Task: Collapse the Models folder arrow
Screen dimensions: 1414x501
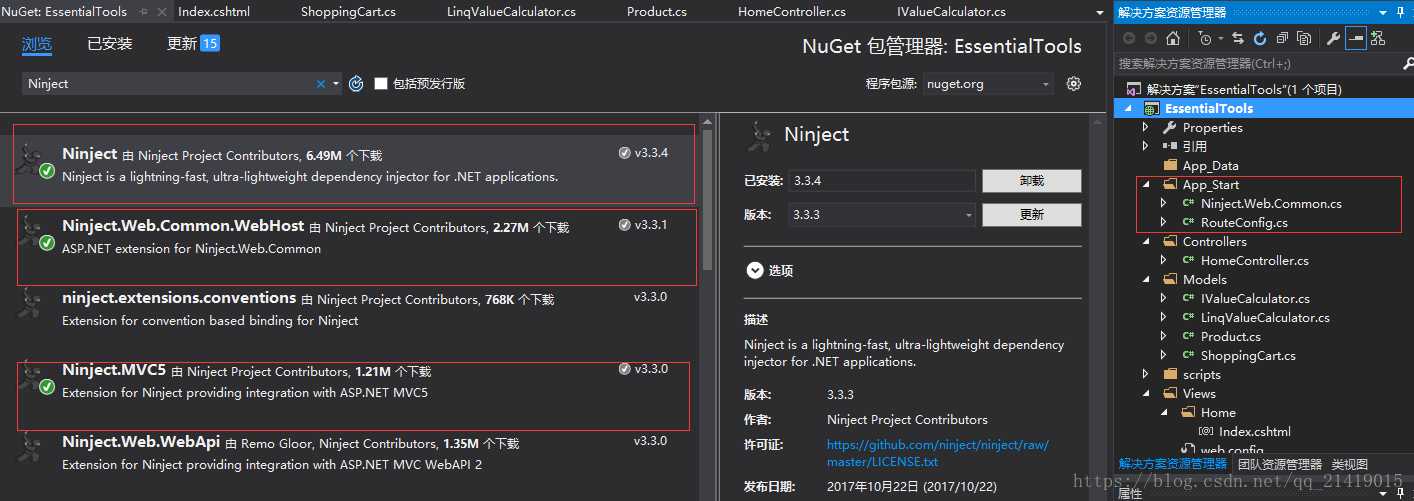Action: (x=1147, y=279)
